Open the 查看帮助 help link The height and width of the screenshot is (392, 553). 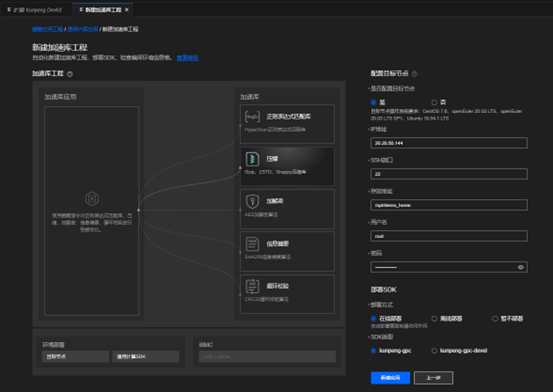[x=188, y=58]
